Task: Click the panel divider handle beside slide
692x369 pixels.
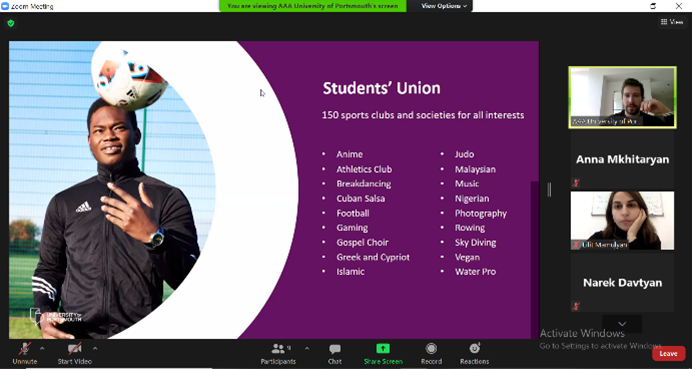Action: [549, 190]
